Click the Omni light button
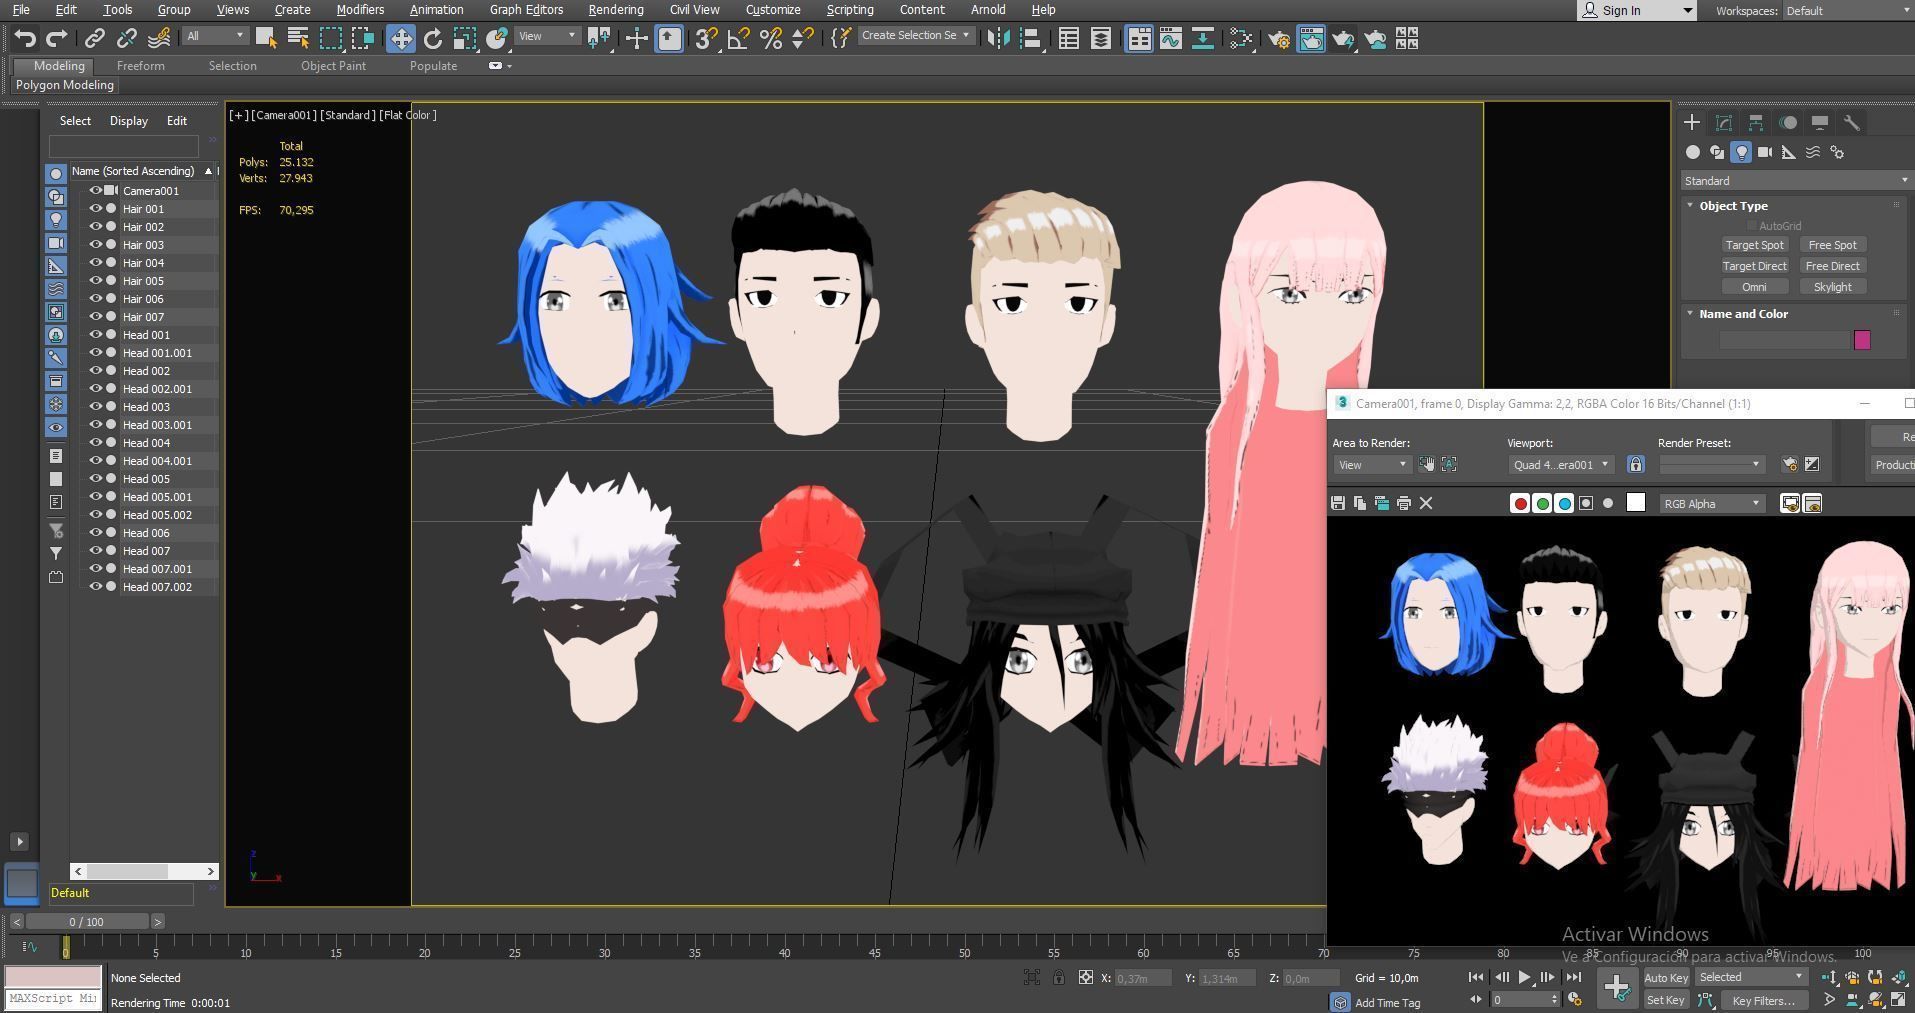 pos(1754,287)
